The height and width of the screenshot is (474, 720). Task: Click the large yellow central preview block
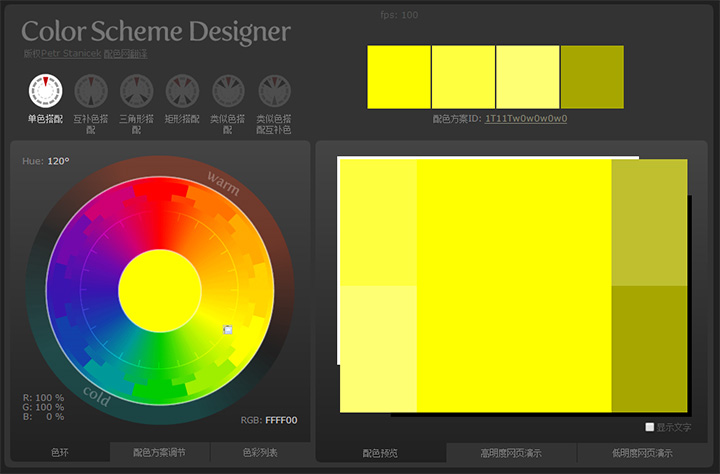[514, 285]
